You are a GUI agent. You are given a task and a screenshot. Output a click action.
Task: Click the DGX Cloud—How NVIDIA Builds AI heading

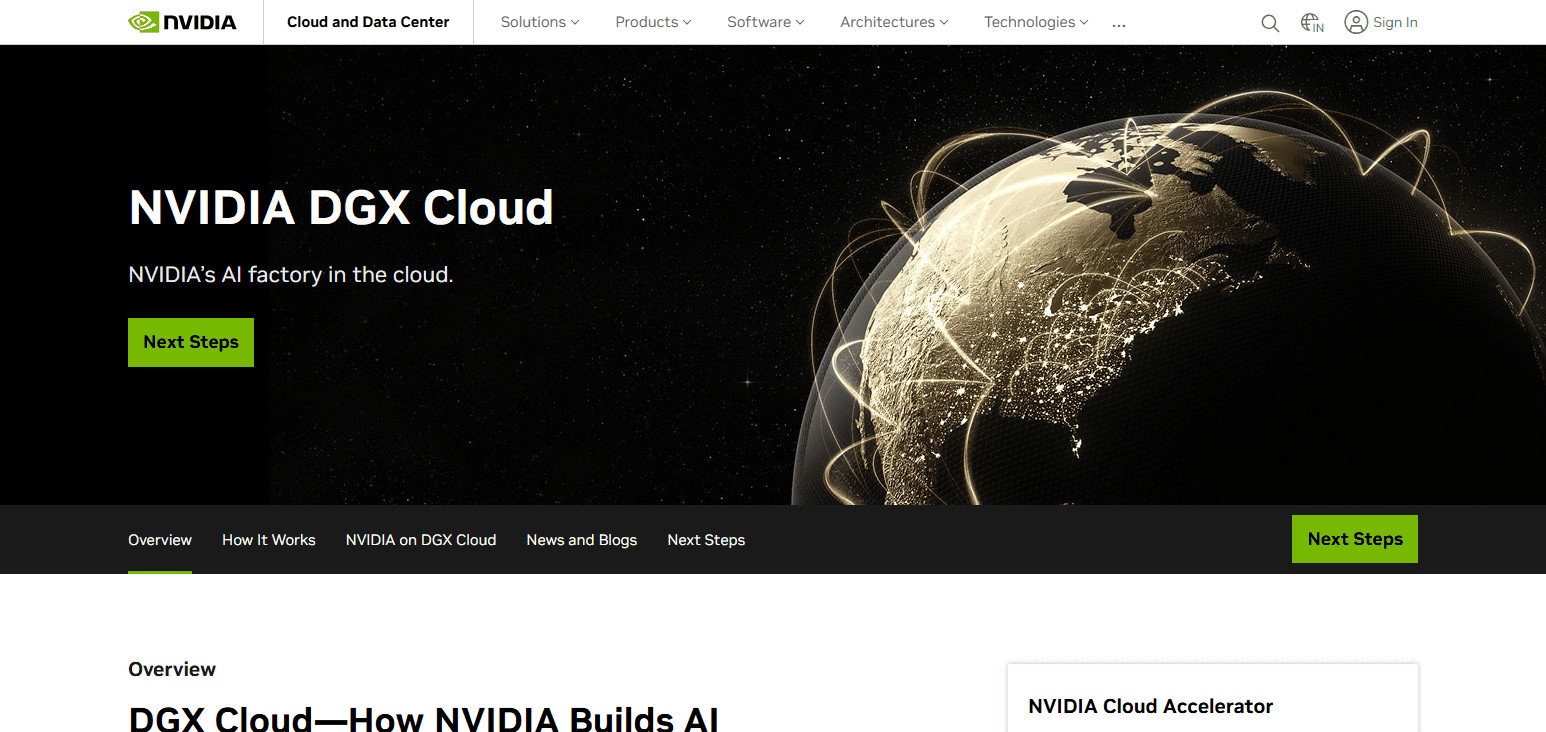click(424, 718)
